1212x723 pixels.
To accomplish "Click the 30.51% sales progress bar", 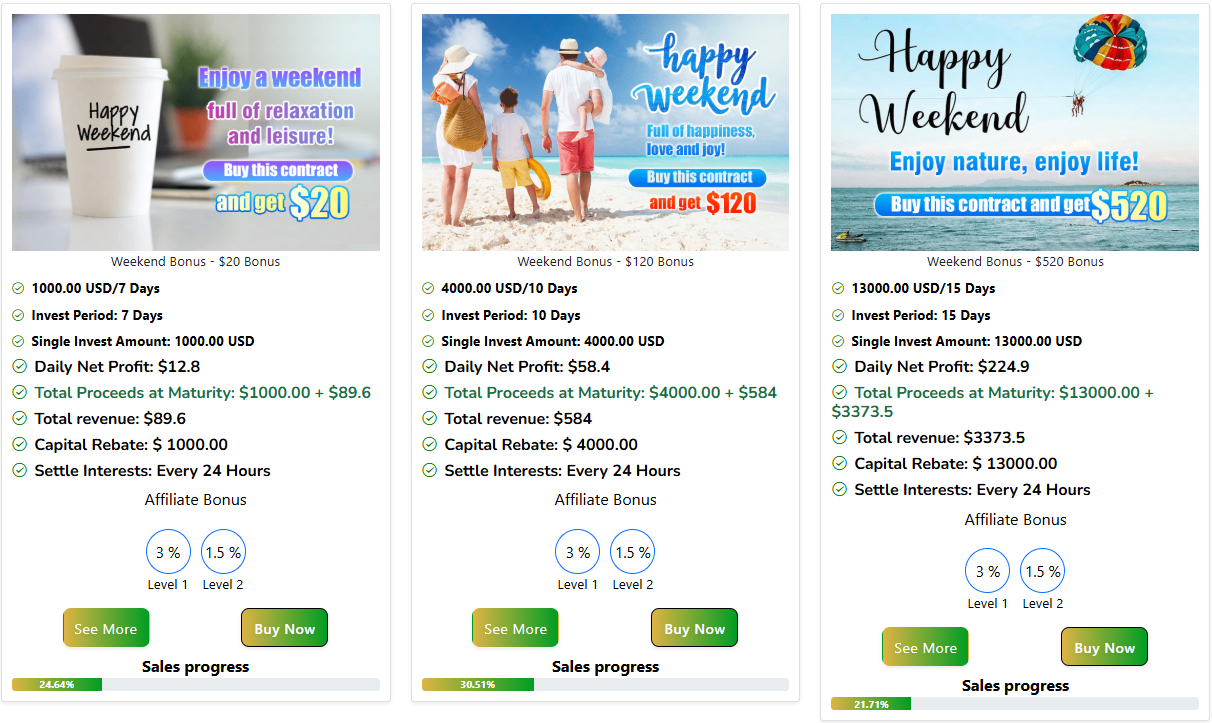I will (606, 685).
